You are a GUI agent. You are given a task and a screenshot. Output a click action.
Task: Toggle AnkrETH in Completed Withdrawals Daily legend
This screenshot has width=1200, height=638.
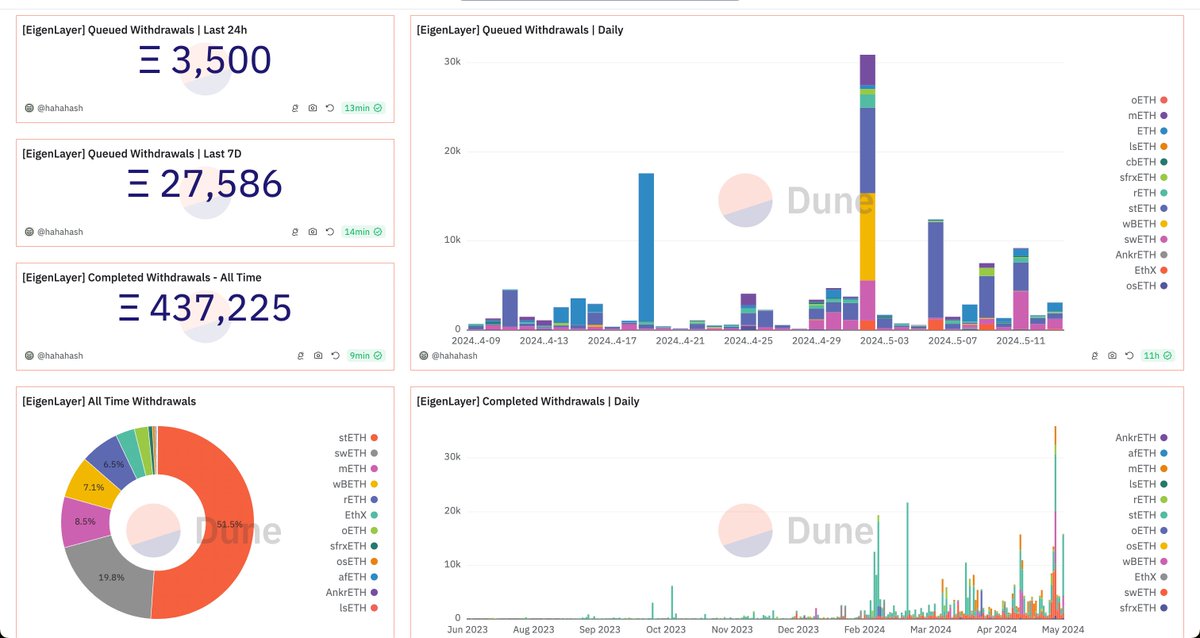coord(1142,438)
